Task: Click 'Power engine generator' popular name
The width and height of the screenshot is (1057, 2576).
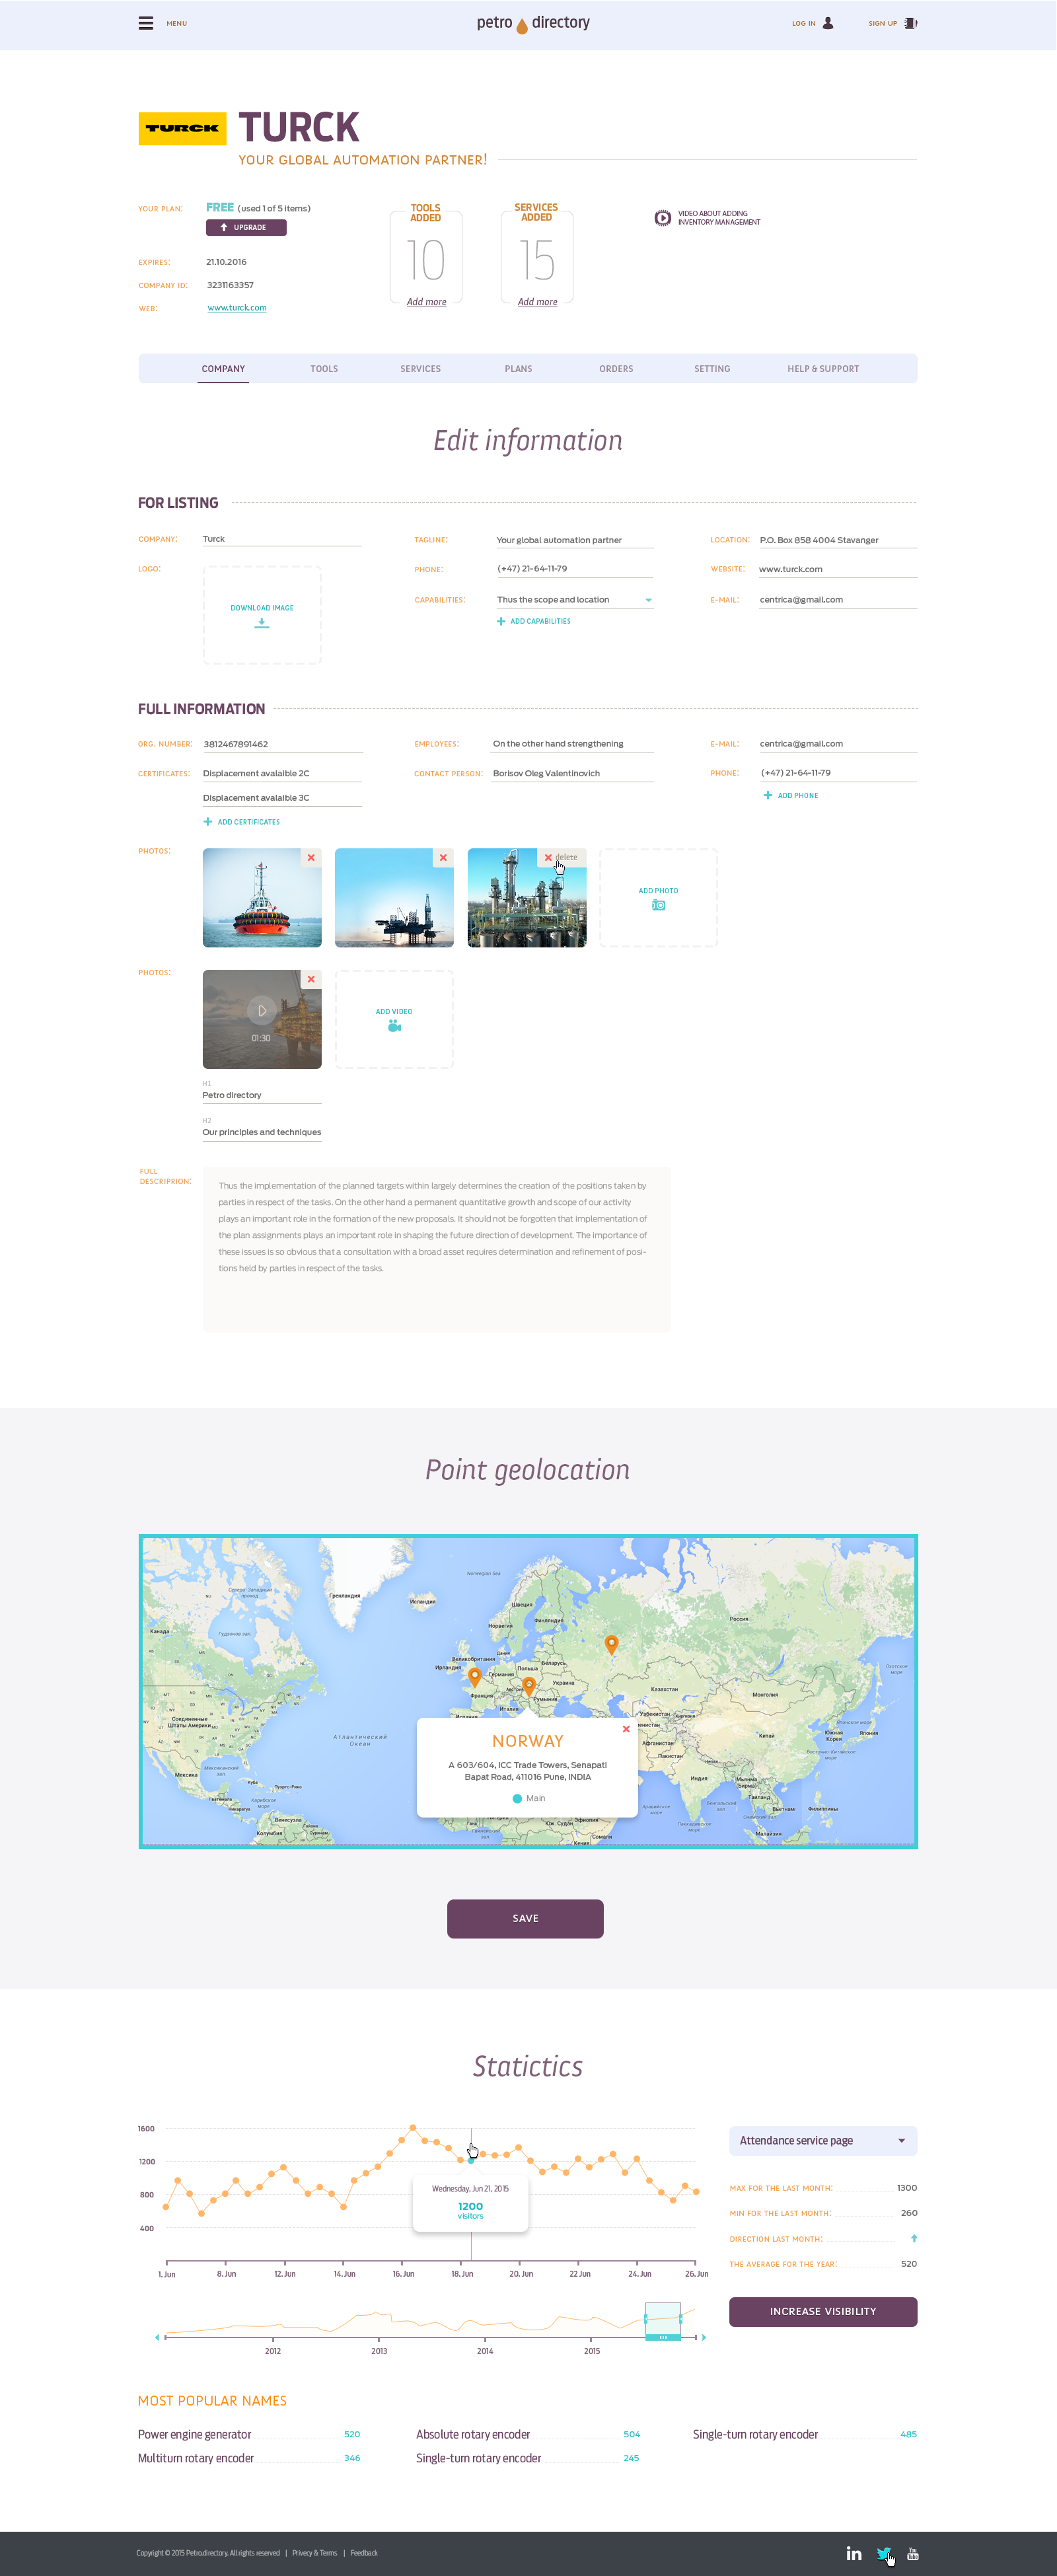Action: click(195, 2434)
